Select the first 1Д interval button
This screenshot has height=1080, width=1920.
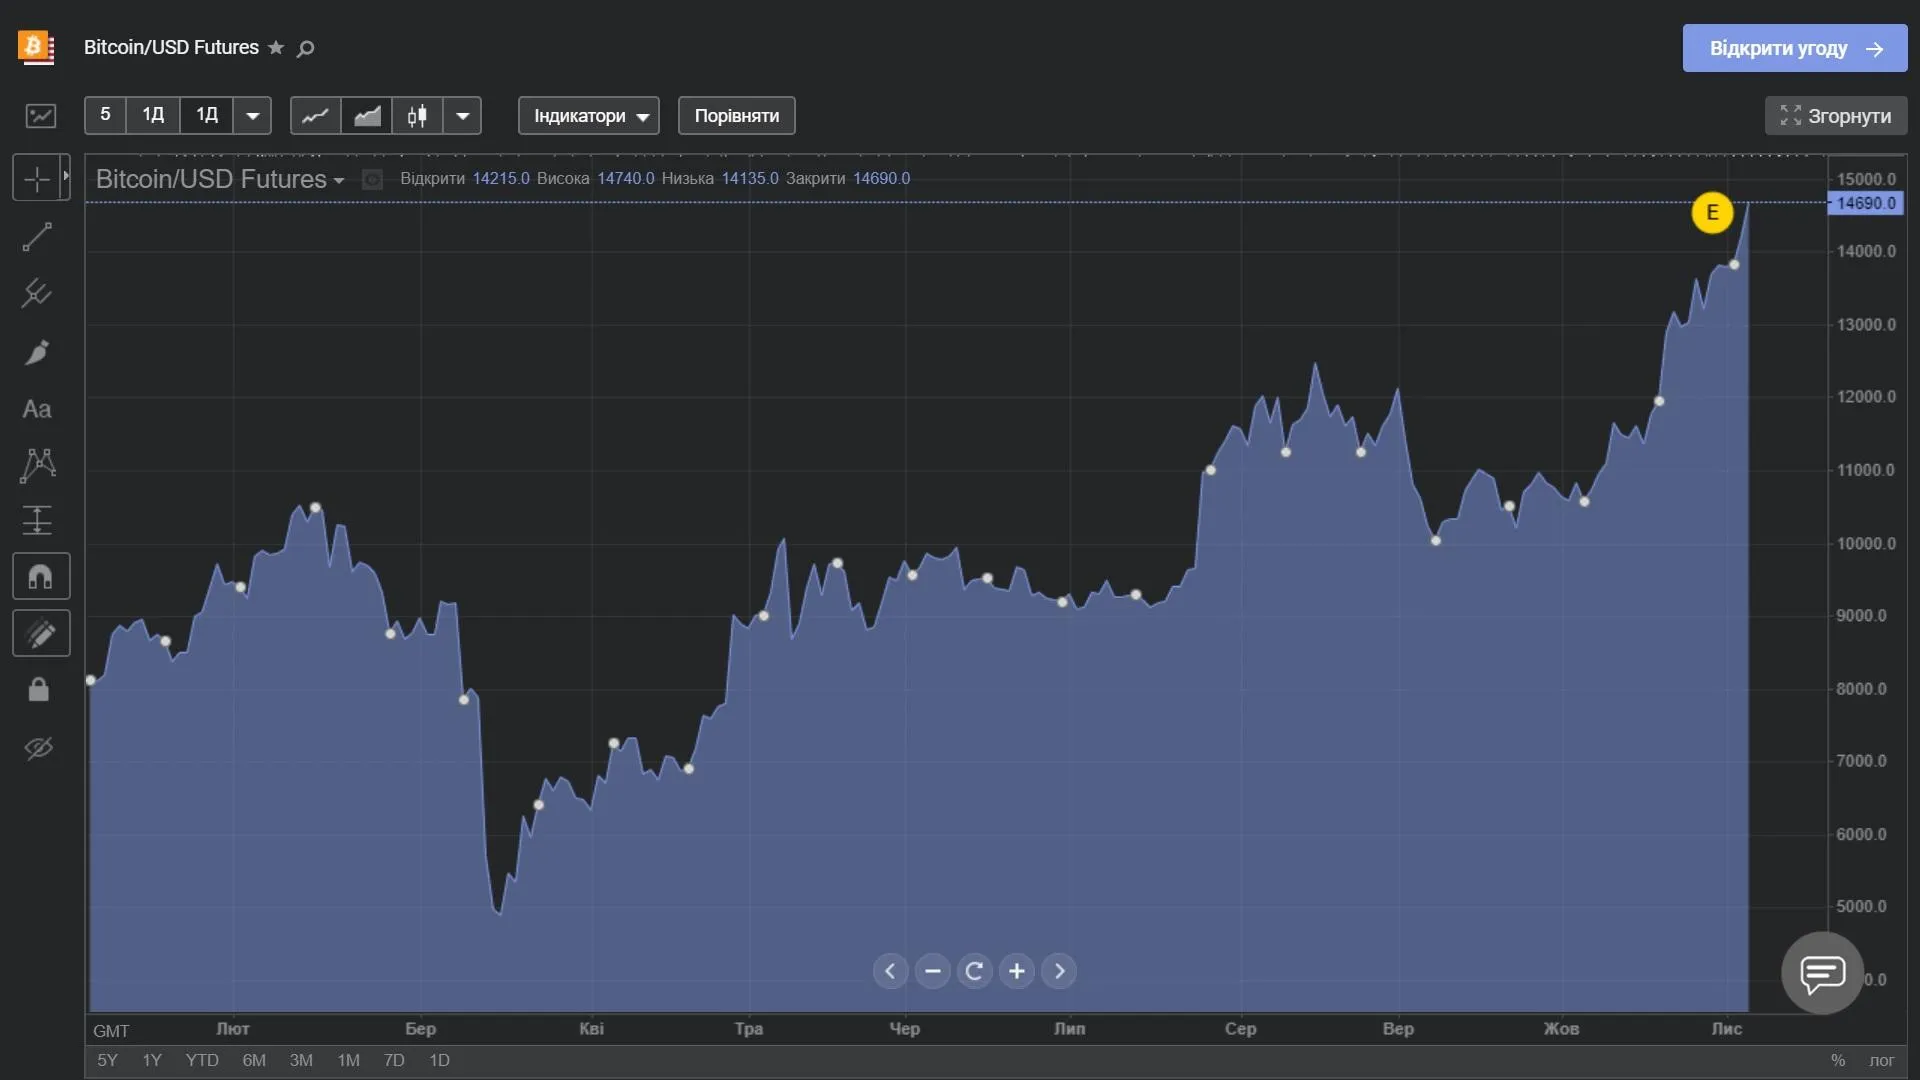click(153, 115)
